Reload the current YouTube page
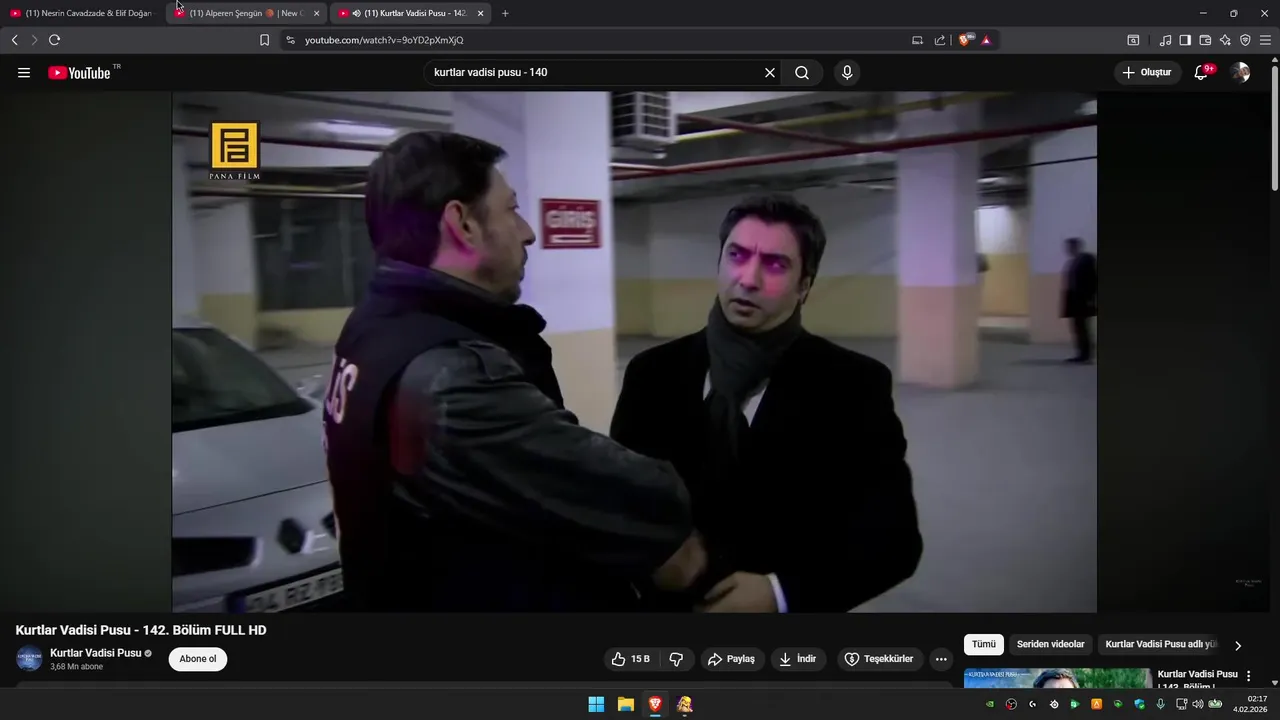This screenshot has width=1280, height=720. click(x=54, y=40)
